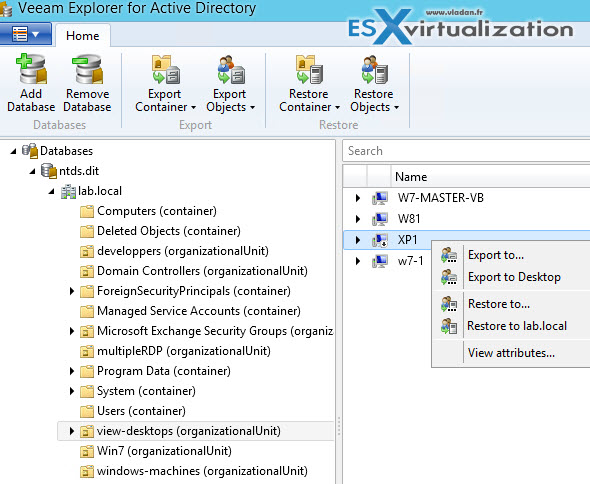Click the Export Objects icon
Image resolution: width=590 pixels, height=484 pixels.
231,69
